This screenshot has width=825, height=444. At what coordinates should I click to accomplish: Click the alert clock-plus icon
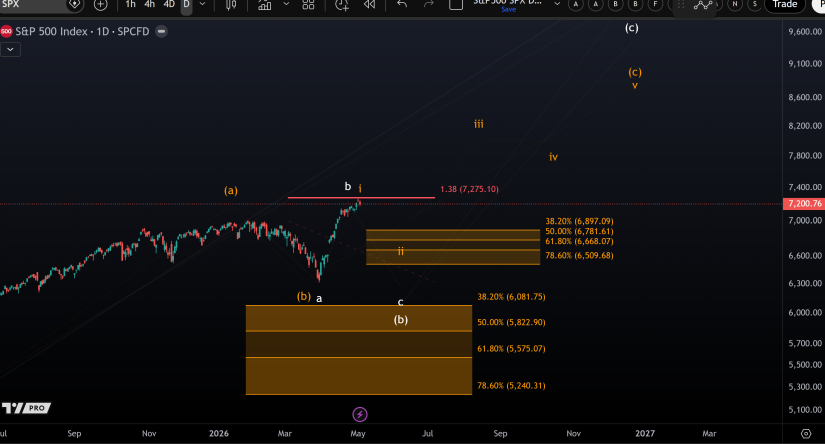[x=342, y=5]
